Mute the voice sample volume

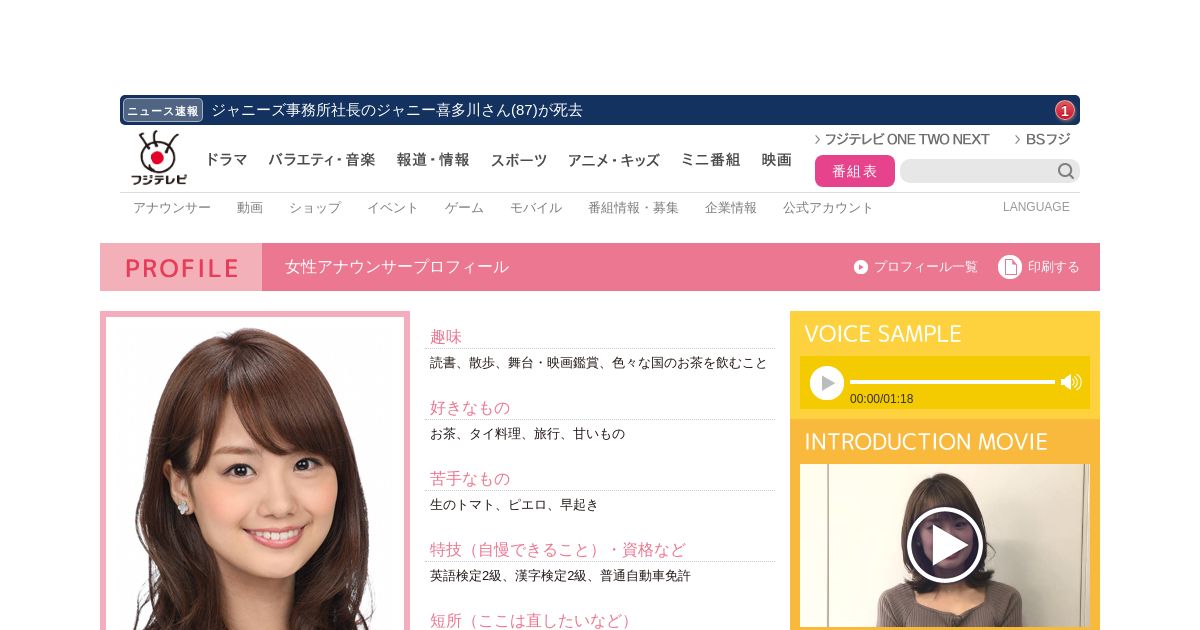click(1071, 382)
